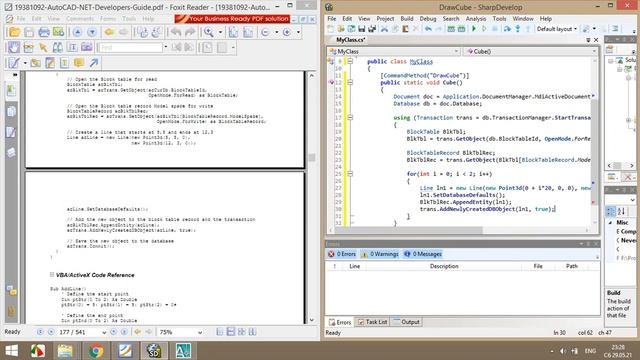Select the Hand tool in Foxit Reader

point(13,47)
